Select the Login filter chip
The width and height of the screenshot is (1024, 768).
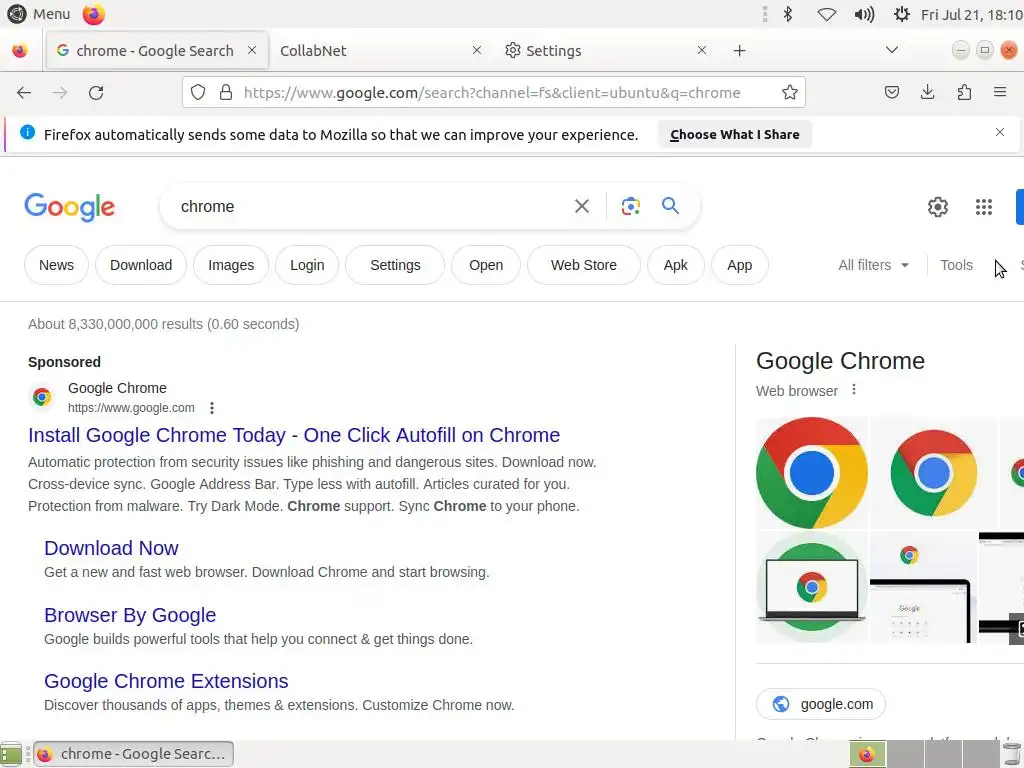307,265
